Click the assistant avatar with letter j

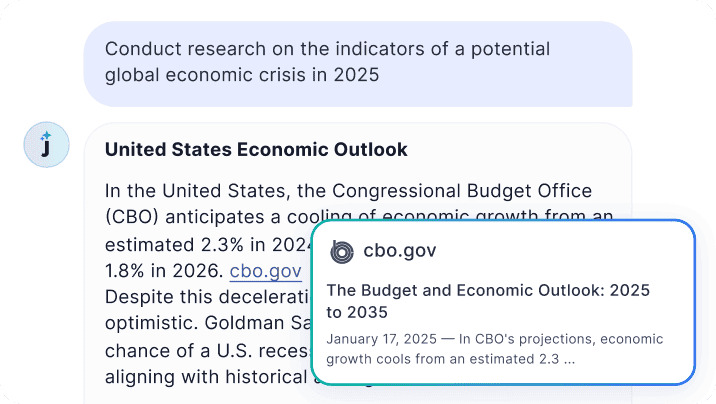coord(47,145)
